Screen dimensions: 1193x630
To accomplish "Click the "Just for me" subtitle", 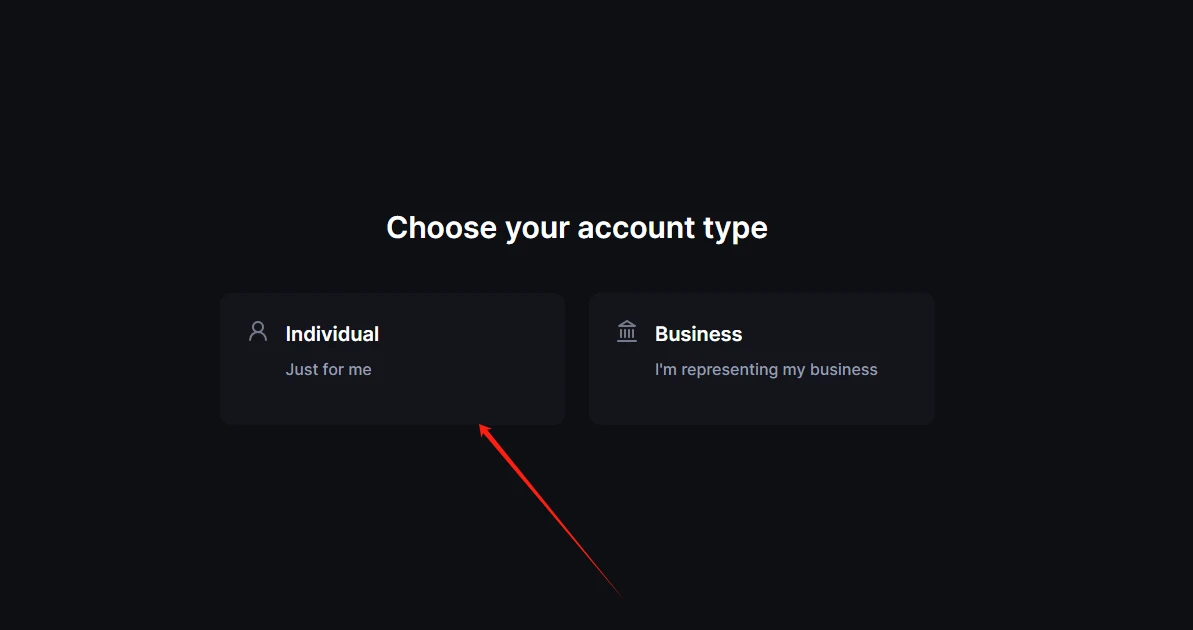I will (x=328, y=369).
